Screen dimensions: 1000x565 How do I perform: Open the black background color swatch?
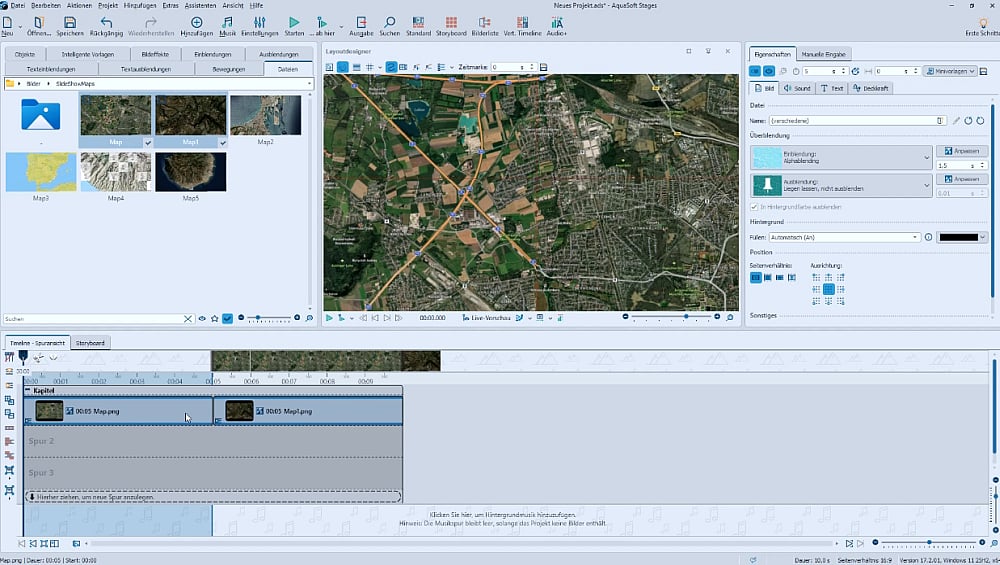pos(958,237)
